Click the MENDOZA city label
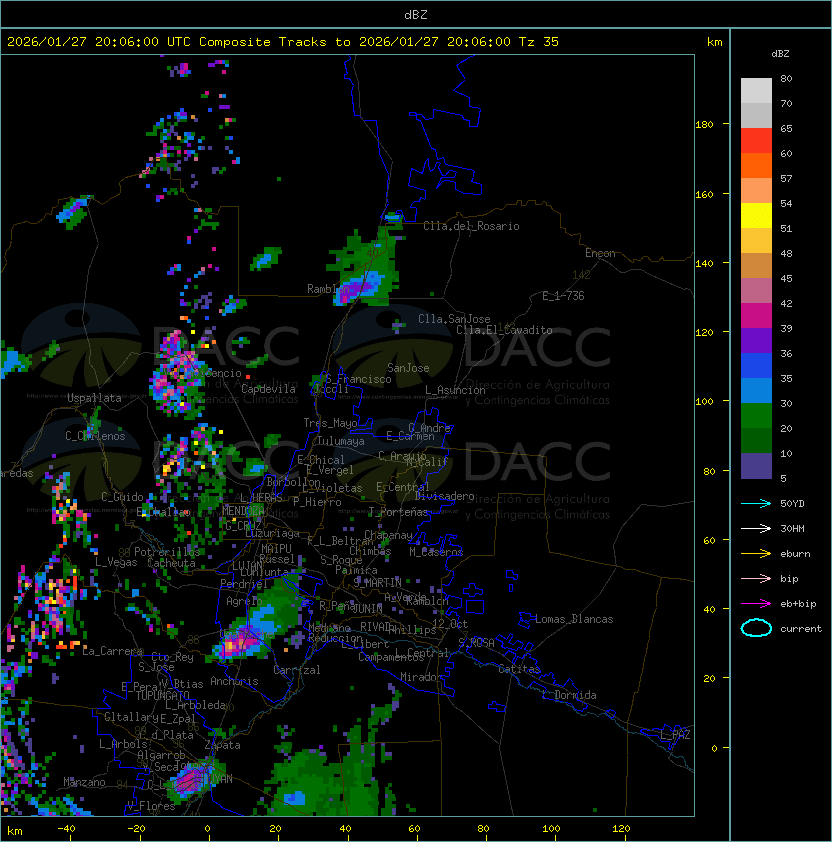This screenshot has height=842, width=832. pyautogui.click(x=243, y=510)
